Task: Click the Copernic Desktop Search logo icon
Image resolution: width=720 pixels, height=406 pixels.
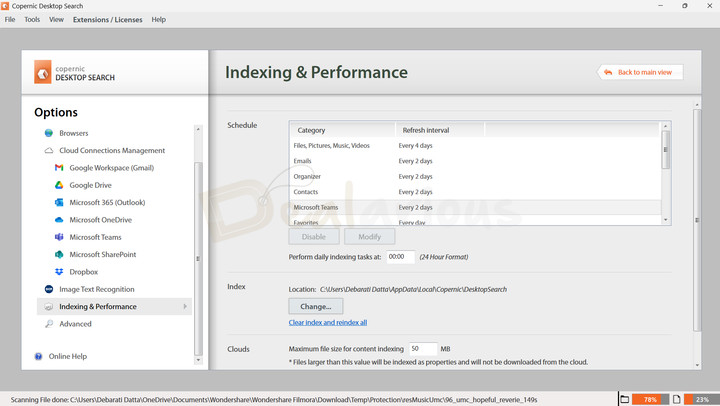Action: point(43,72)
